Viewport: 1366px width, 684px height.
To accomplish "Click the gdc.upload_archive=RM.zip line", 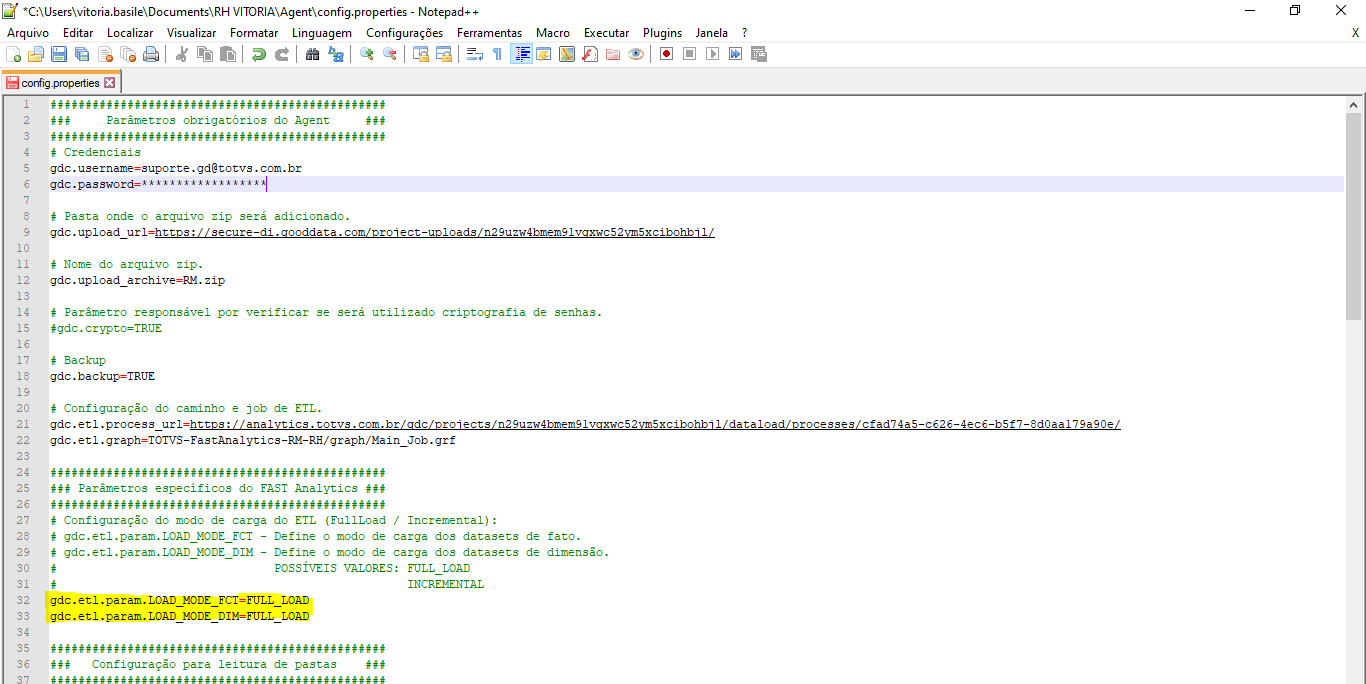I will click(x=137, y=280).
